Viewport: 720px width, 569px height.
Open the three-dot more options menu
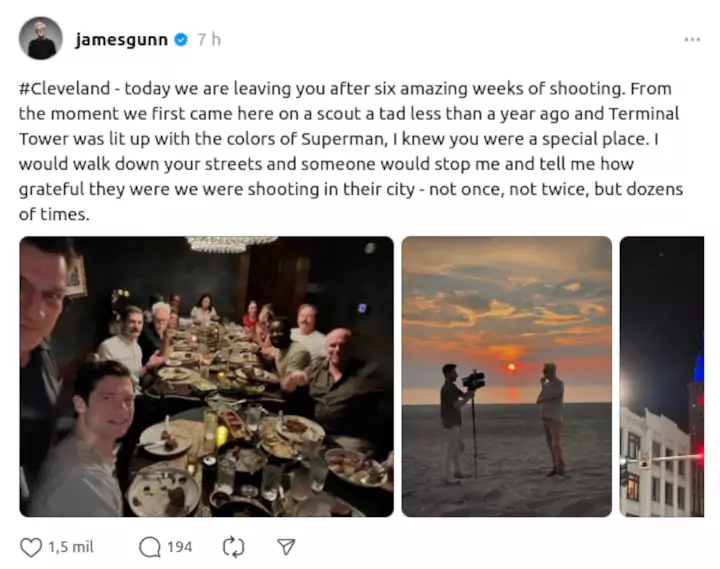pyautogui.click(x=692, y=40)
